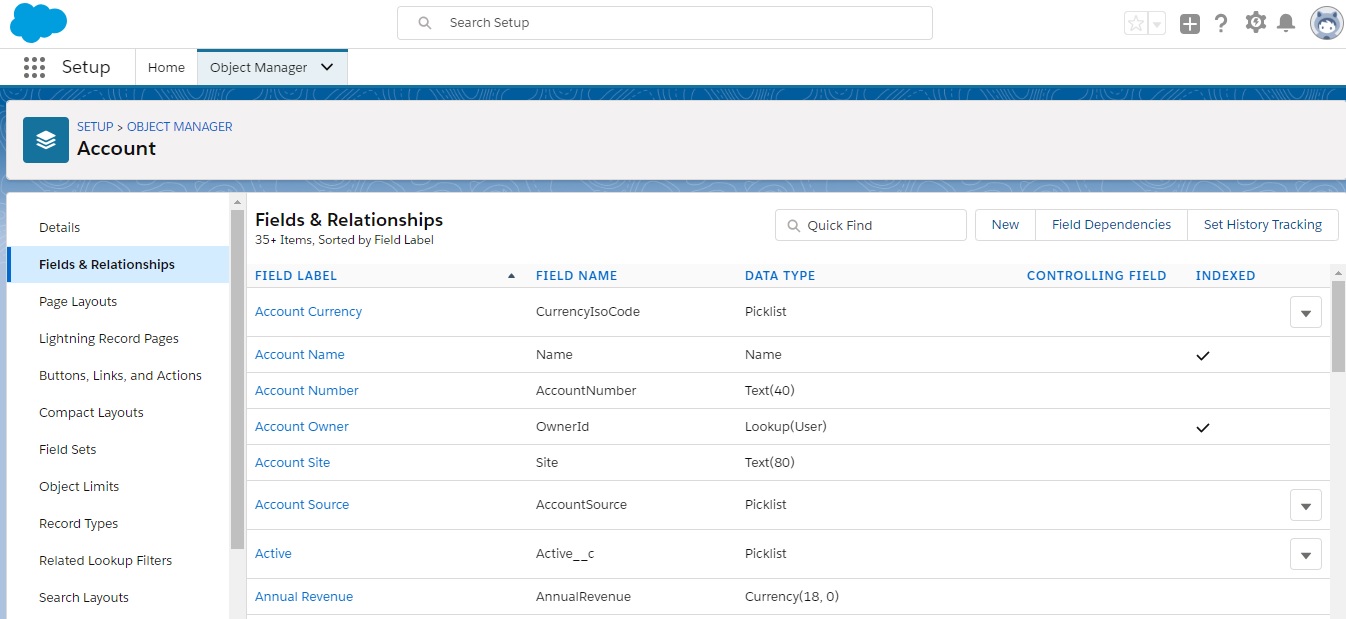
Task: Expand the favorites list dropdown arrow
Action: coord(1157,24)
